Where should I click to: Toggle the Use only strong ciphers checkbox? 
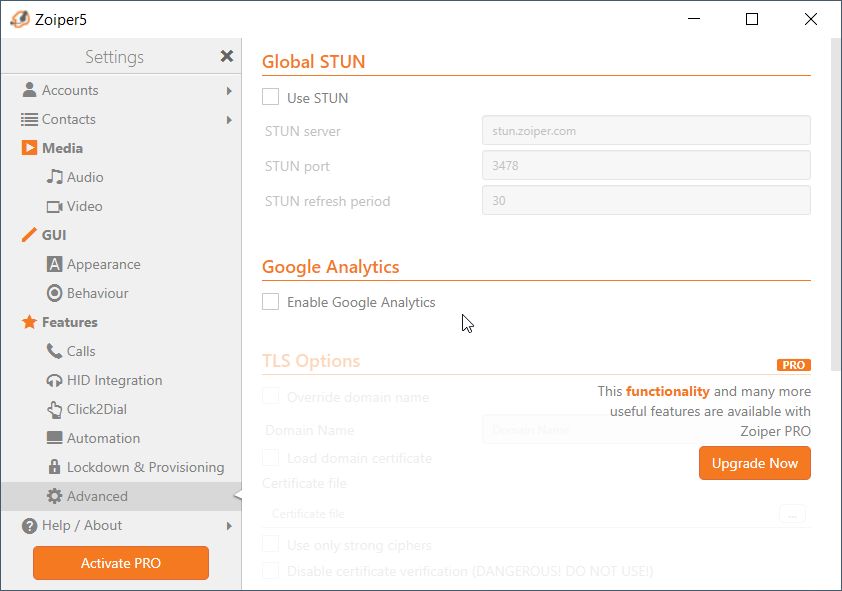coord(271,544)
